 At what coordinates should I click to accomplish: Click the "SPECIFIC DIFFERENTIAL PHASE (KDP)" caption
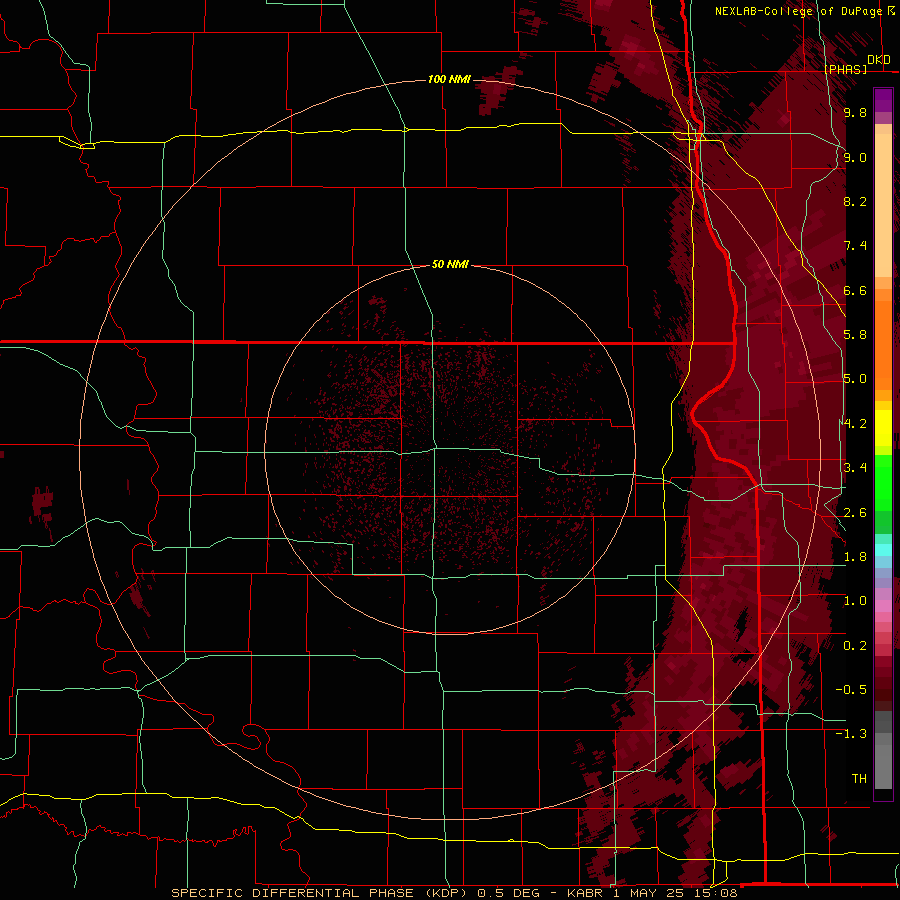click(x=321, y=893)
